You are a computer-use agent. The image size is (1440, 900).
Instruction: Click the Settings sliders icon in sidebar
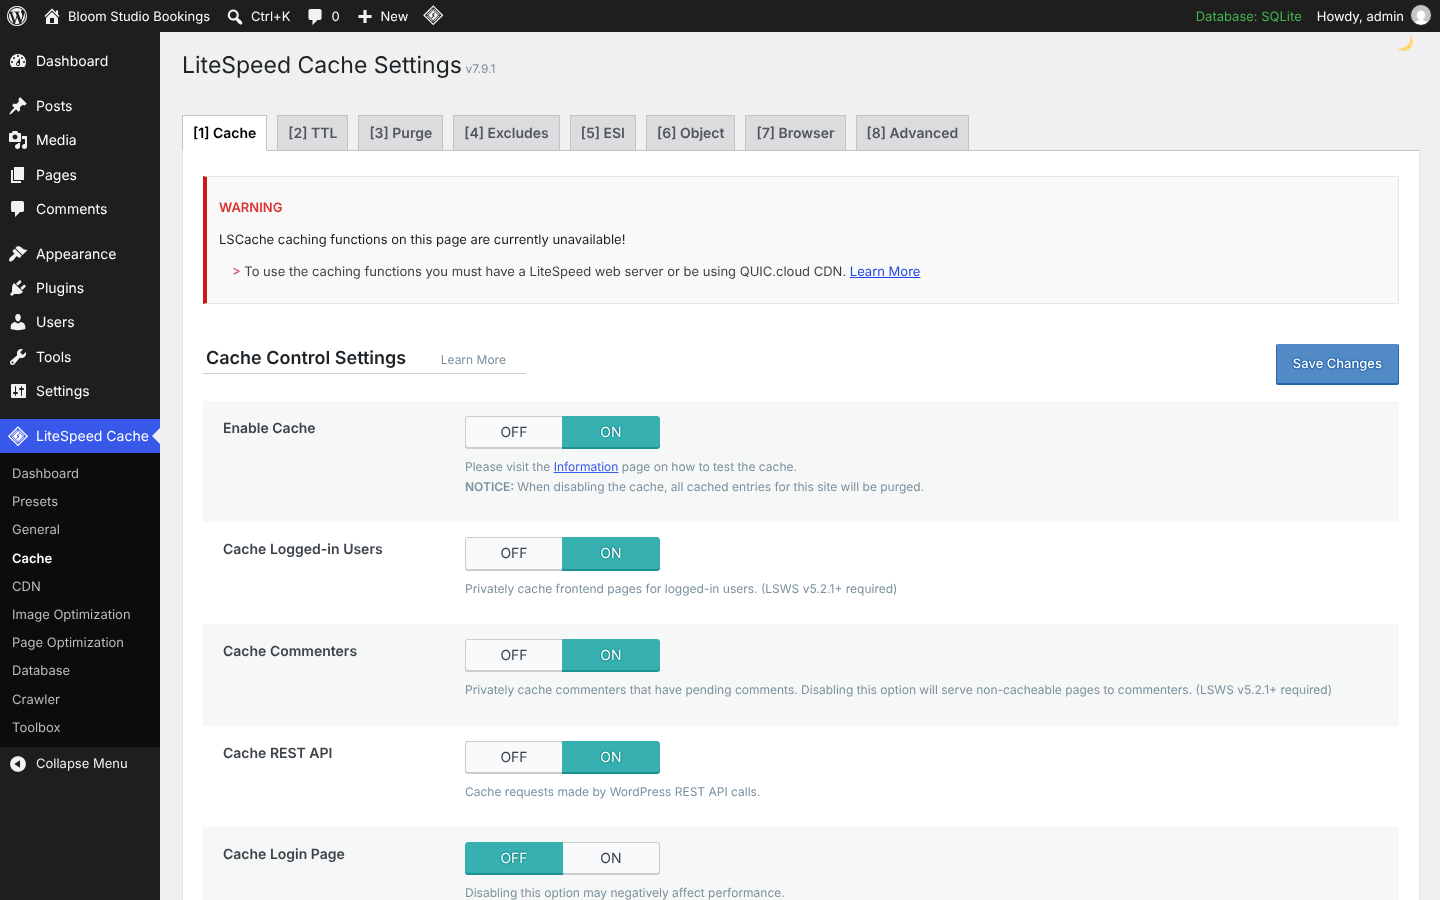pos(18,391)
